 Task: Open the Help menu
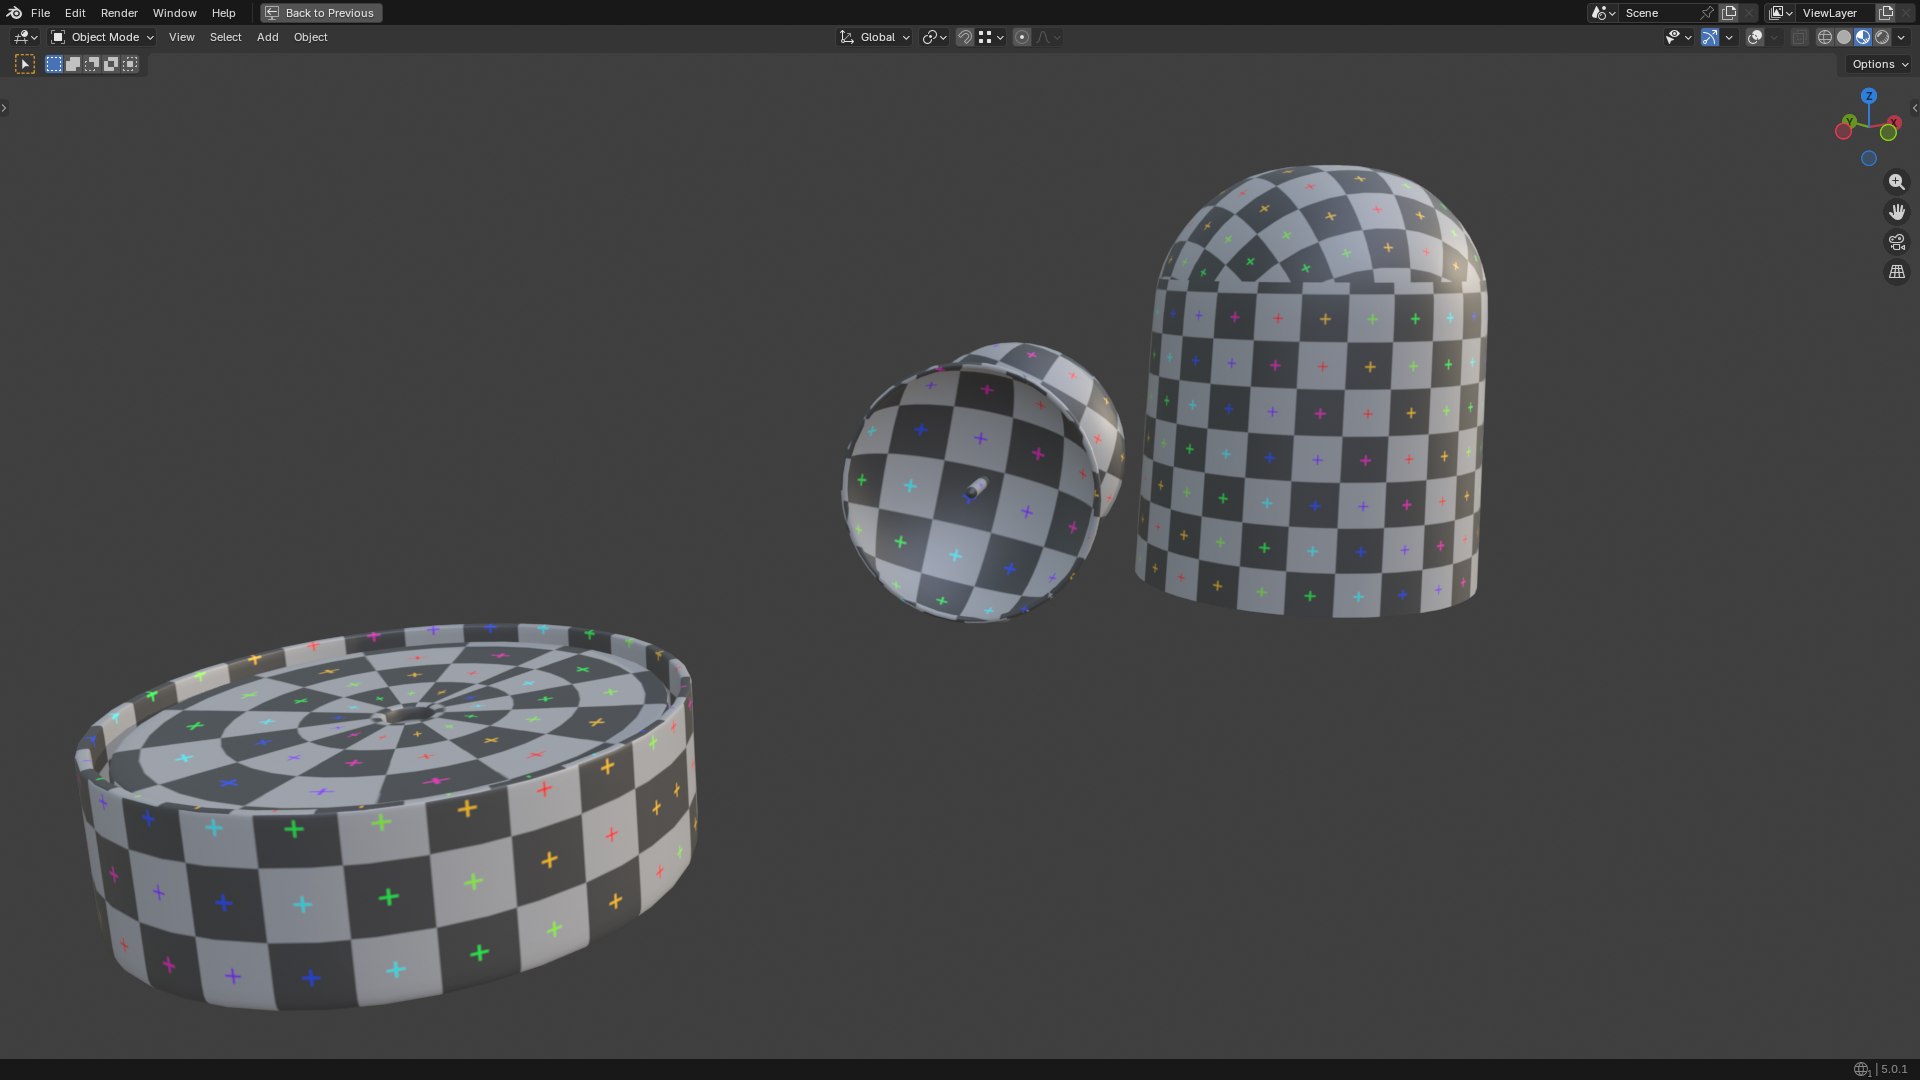click(x=223, y=13)
